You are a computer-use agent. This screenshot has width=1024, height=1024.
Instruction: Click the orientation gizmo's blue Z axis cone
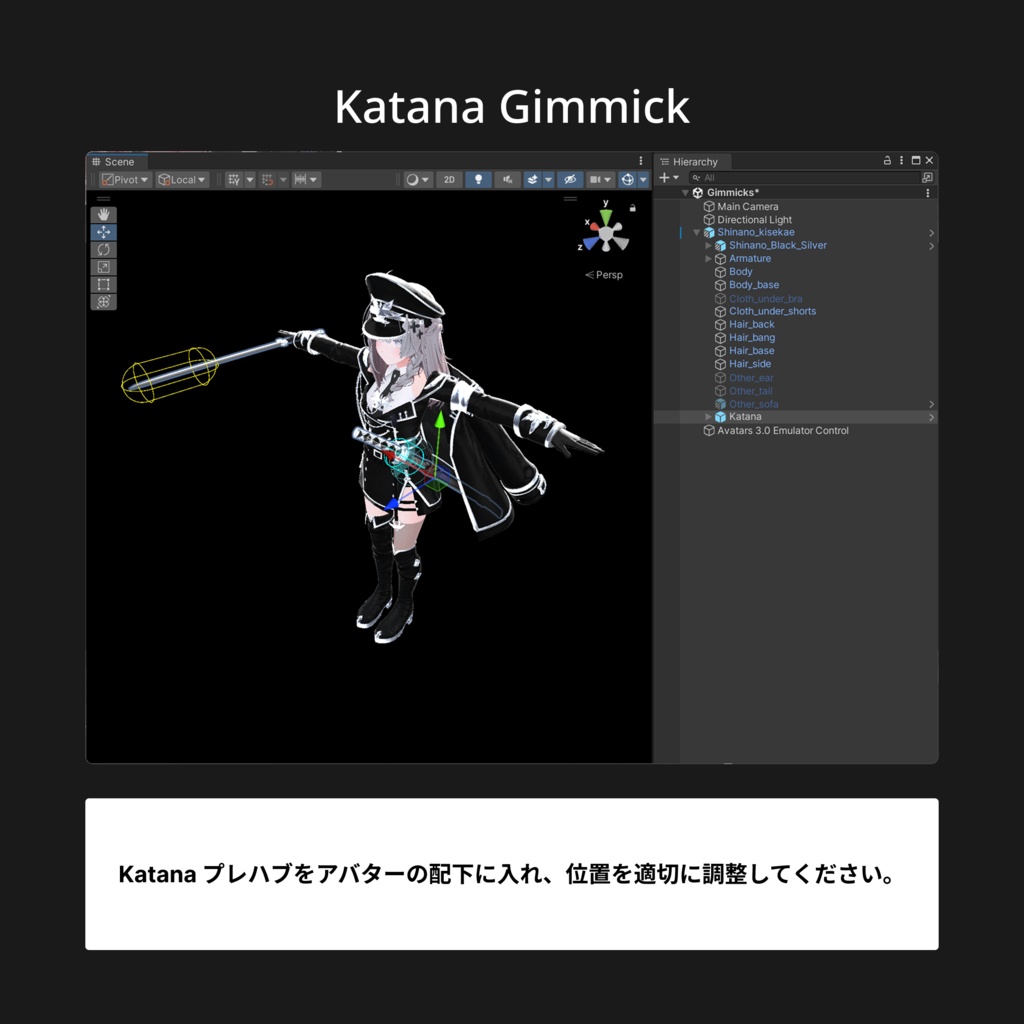591,243
